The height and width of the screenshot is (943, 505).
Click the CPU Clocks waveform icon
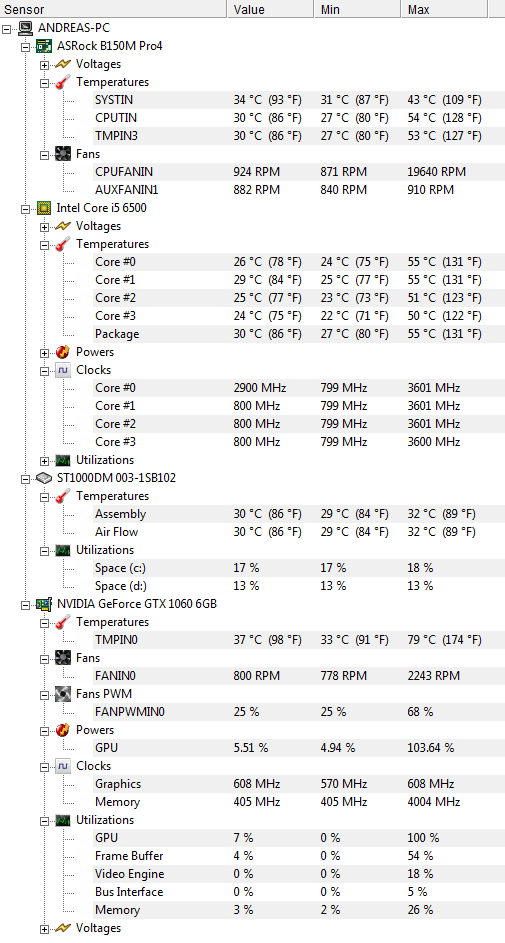63,370
